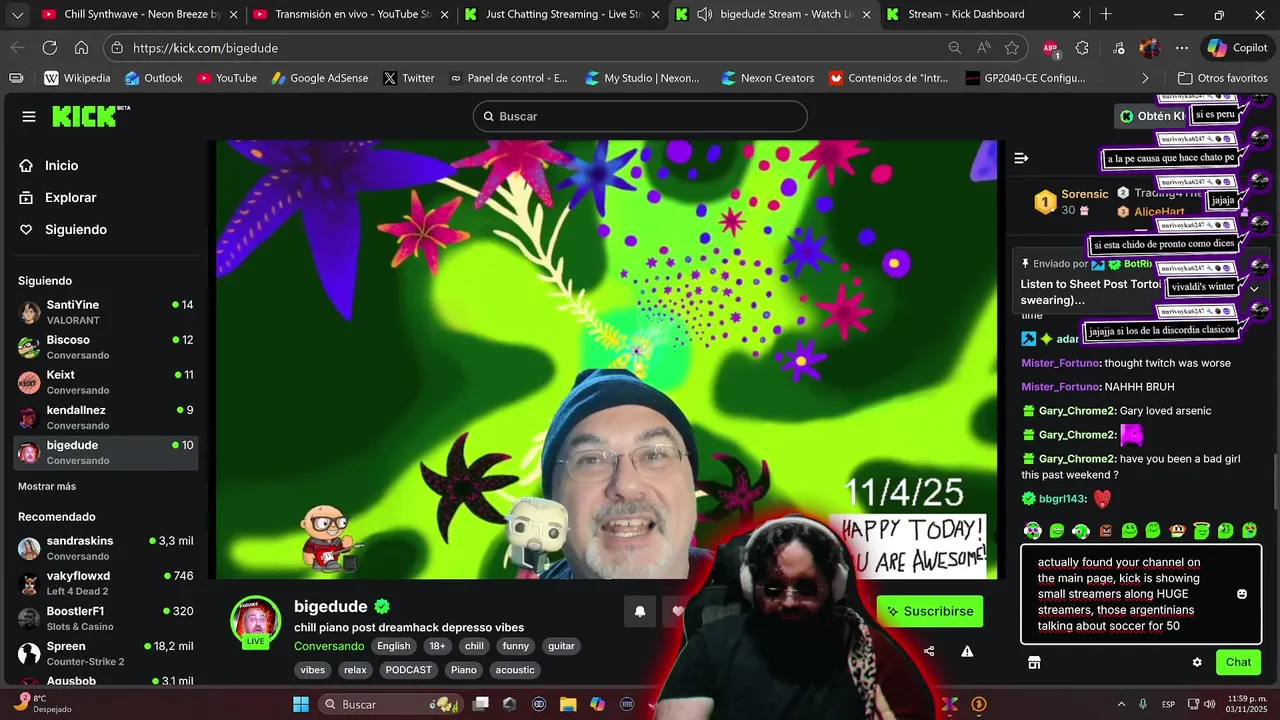
Task: Send message with the Chat button
Action: (x=1238, y=662)
